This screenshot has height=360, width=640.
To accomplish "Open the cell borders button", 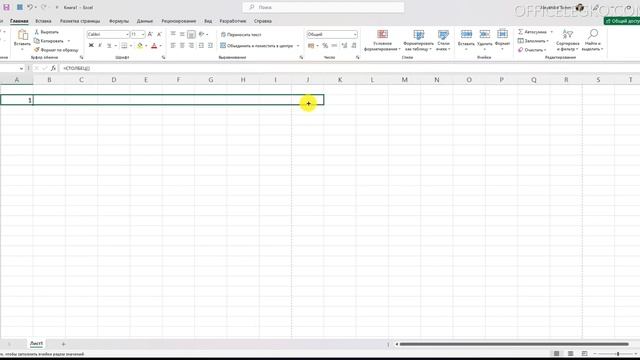I will 124,46.
